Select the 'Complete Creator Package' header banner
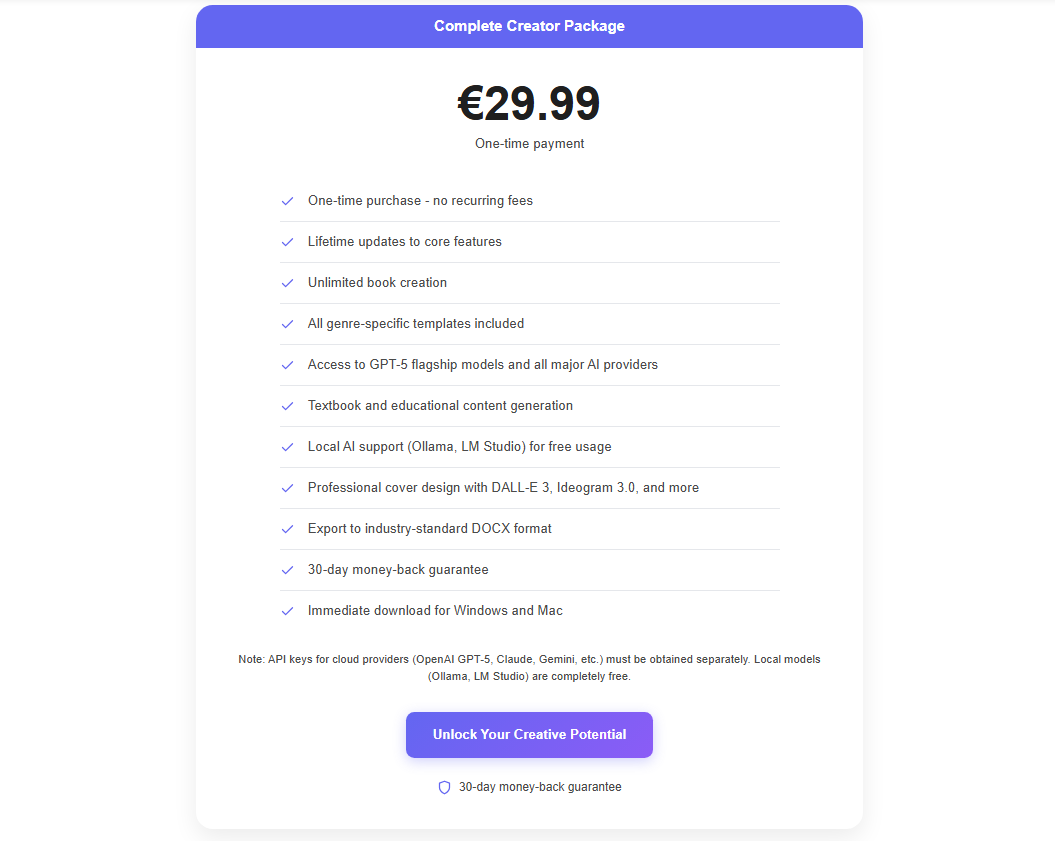The image size is (1055, 841). [x=529, y=26]
